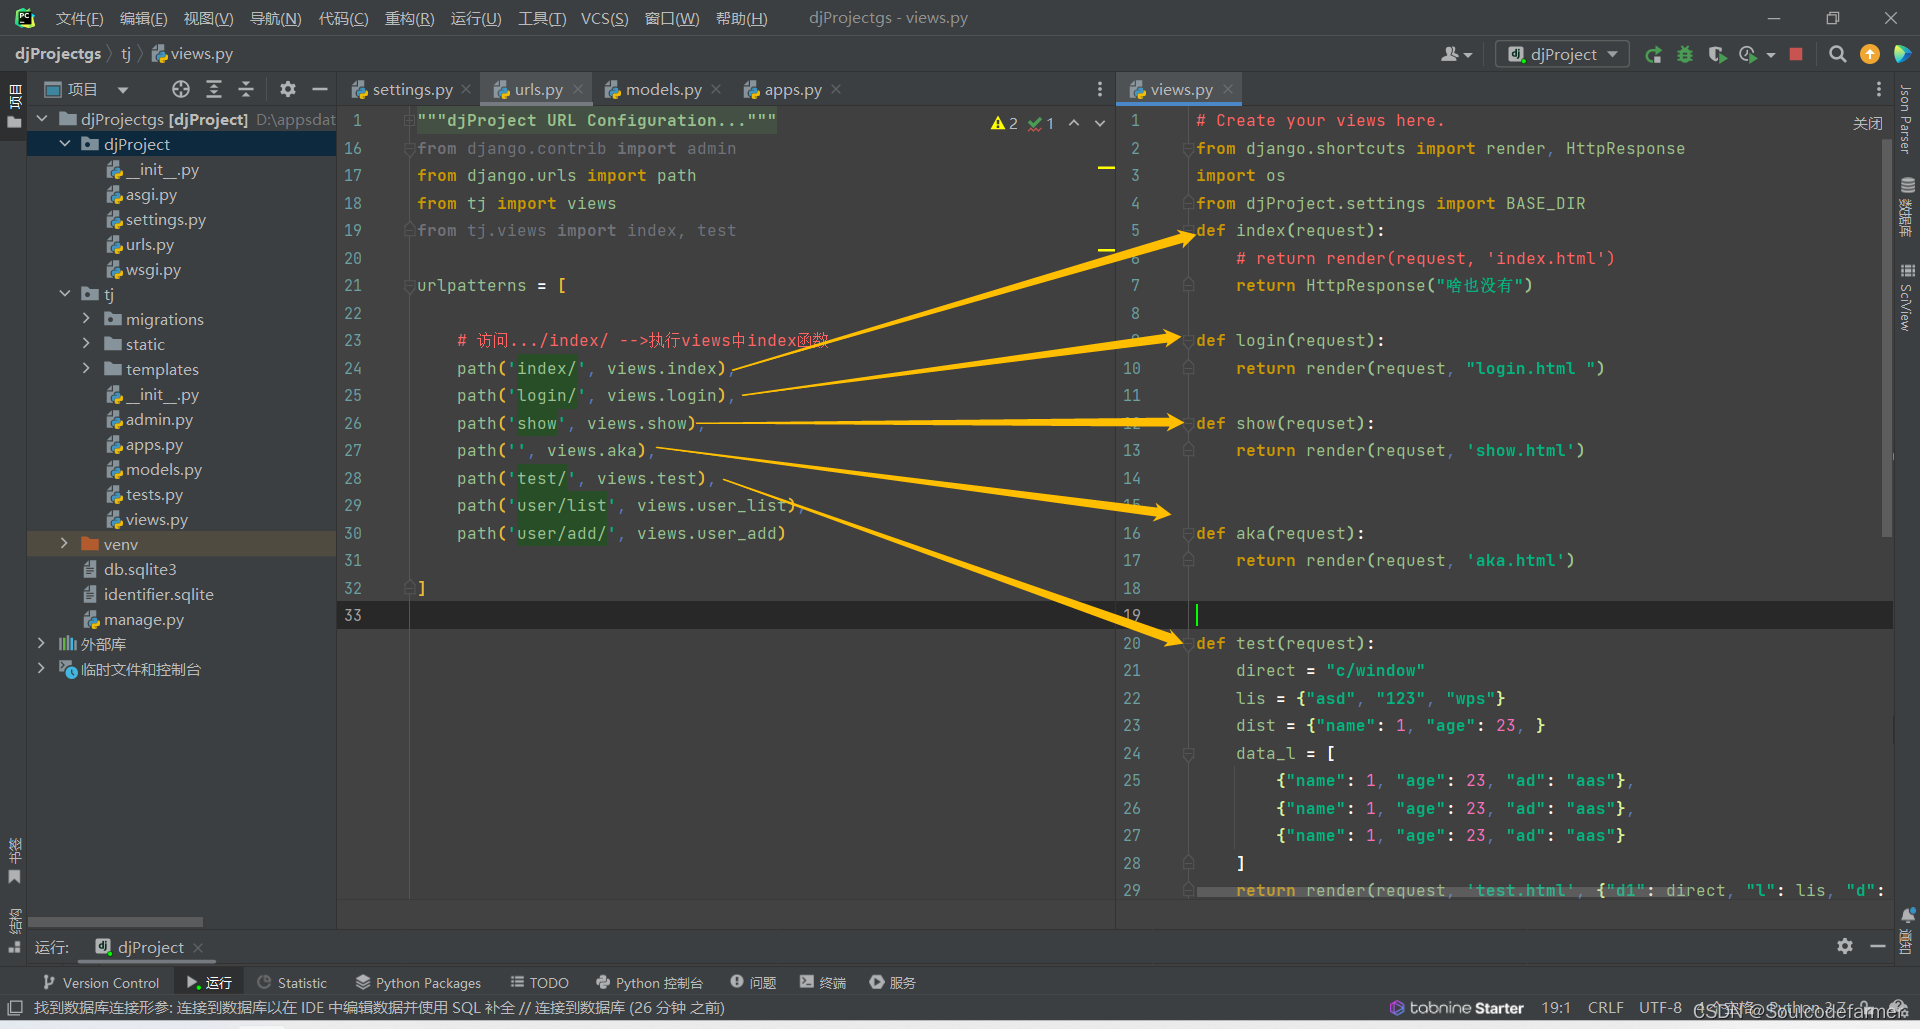The height and width of the screenshot is (1029, 1920).
Task: Click the Debug bug icon
Action: tap(1685, 54)
